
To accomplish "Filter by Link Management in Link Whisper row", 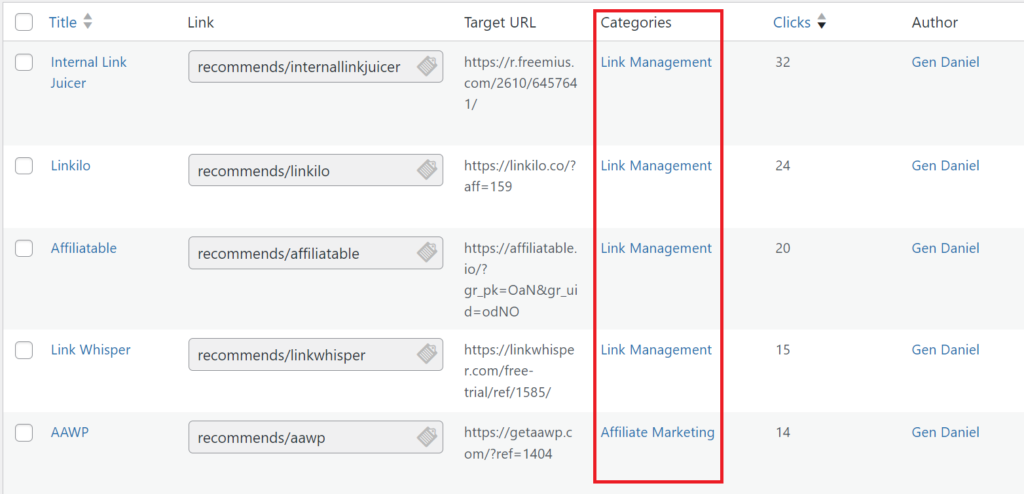I will click(656, 350).
